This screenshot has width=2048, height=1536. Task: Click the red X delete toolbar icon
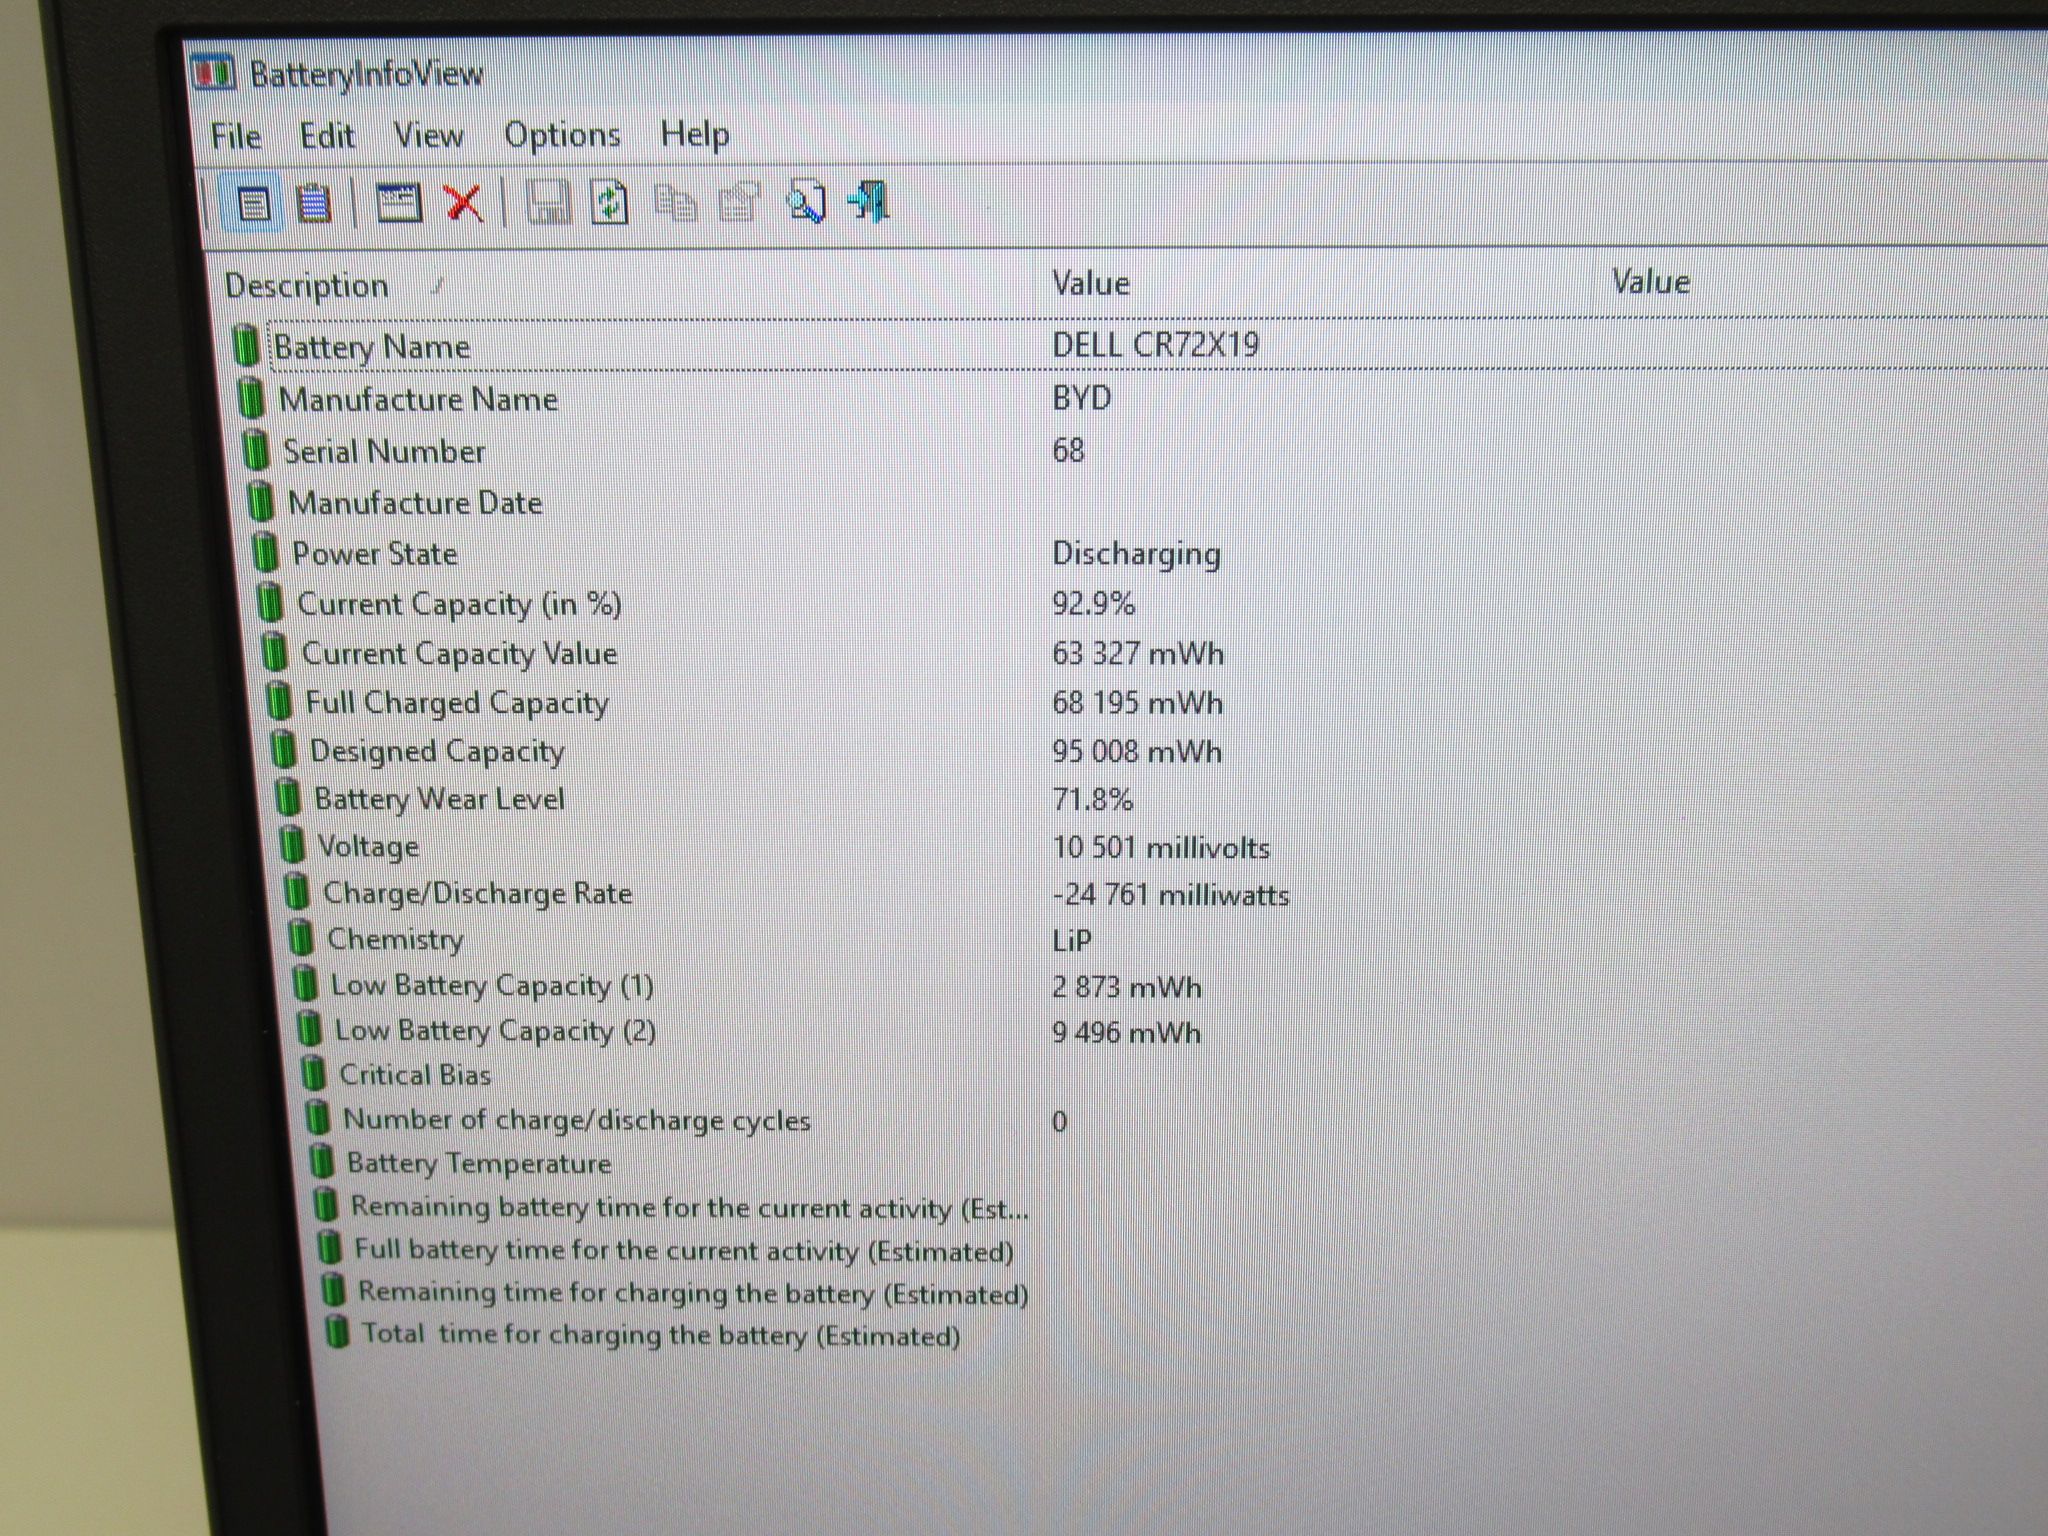click(463, 203)
